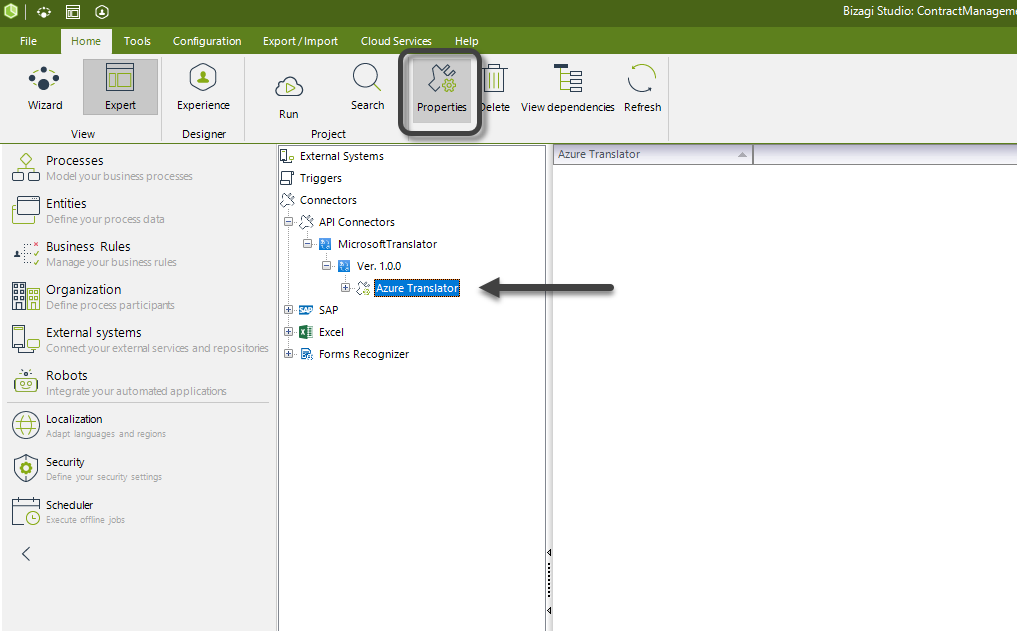Click the wizard quick-access icon in title bar
The width and height of the screenshot is (1017, 631).
[44, 12]
